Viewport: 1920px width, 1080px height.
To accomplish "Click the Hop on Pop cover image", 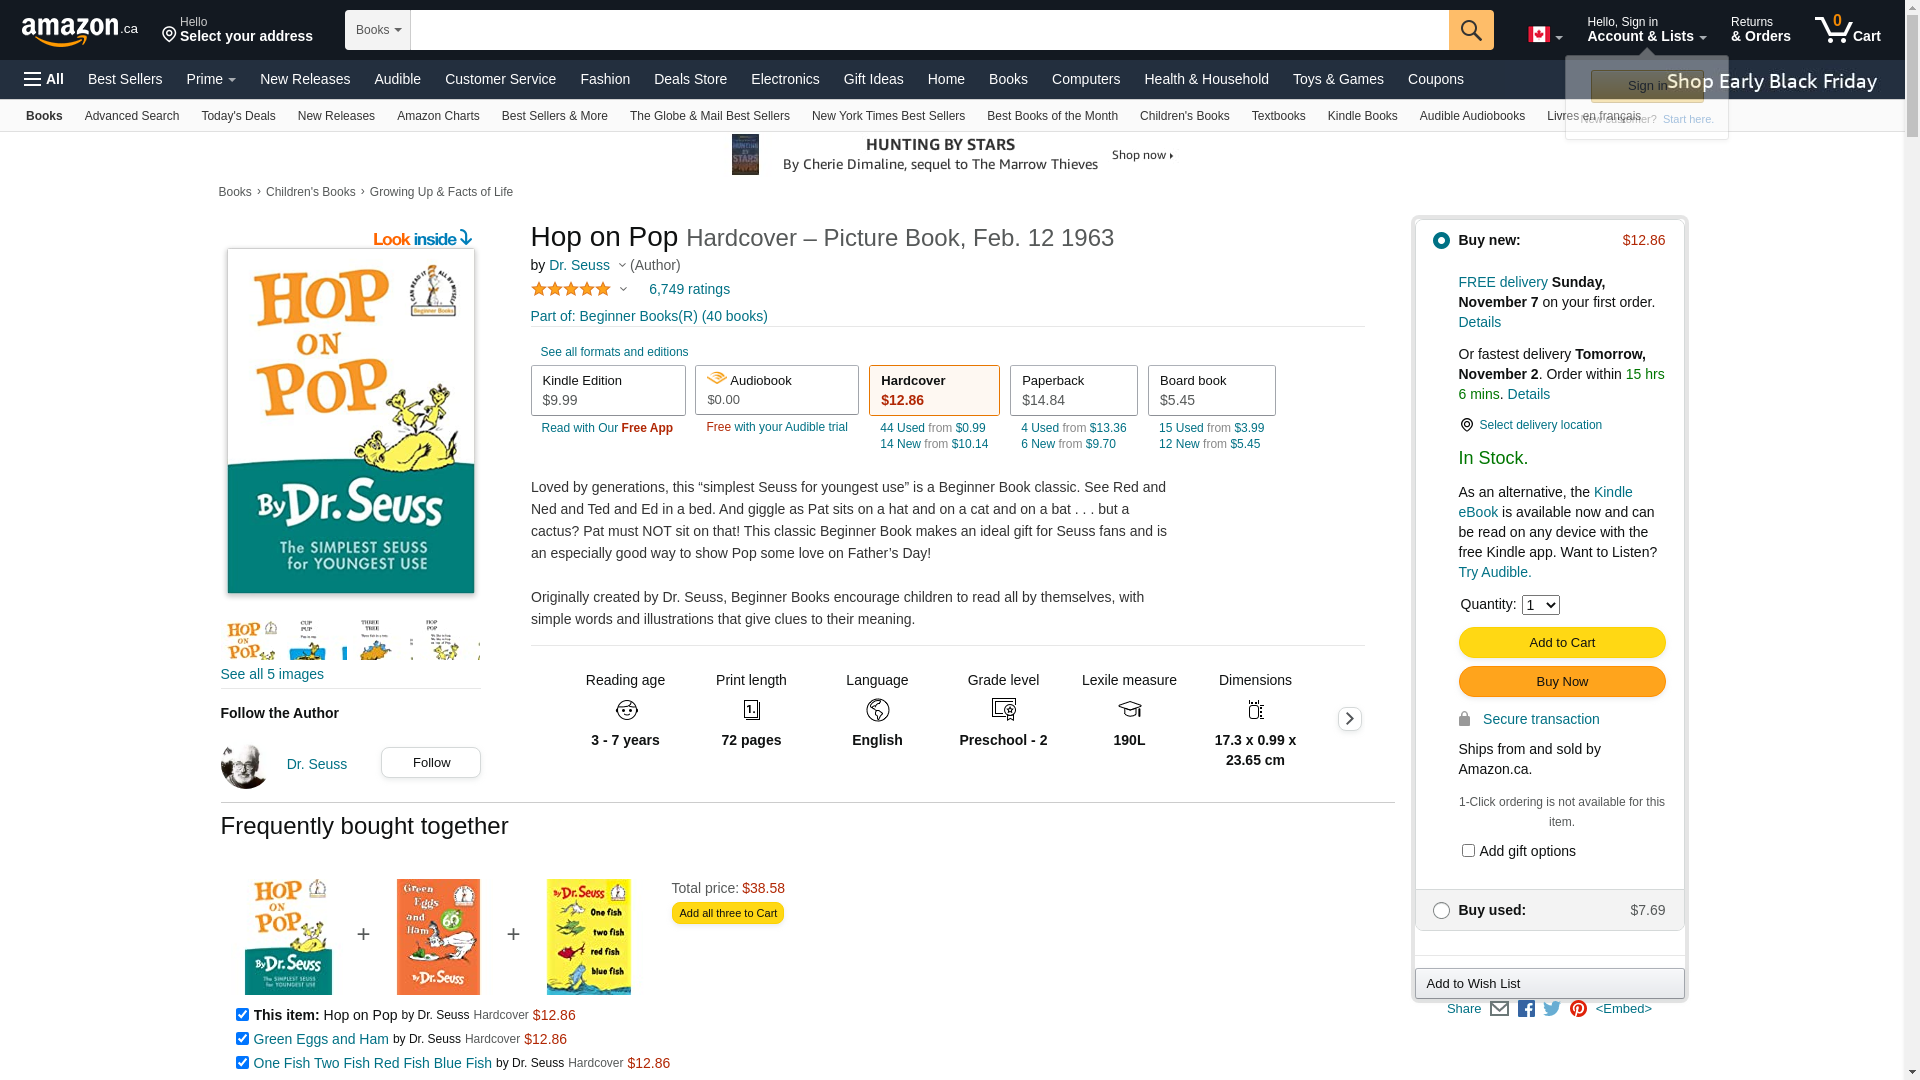I will (x=351, y=421).
